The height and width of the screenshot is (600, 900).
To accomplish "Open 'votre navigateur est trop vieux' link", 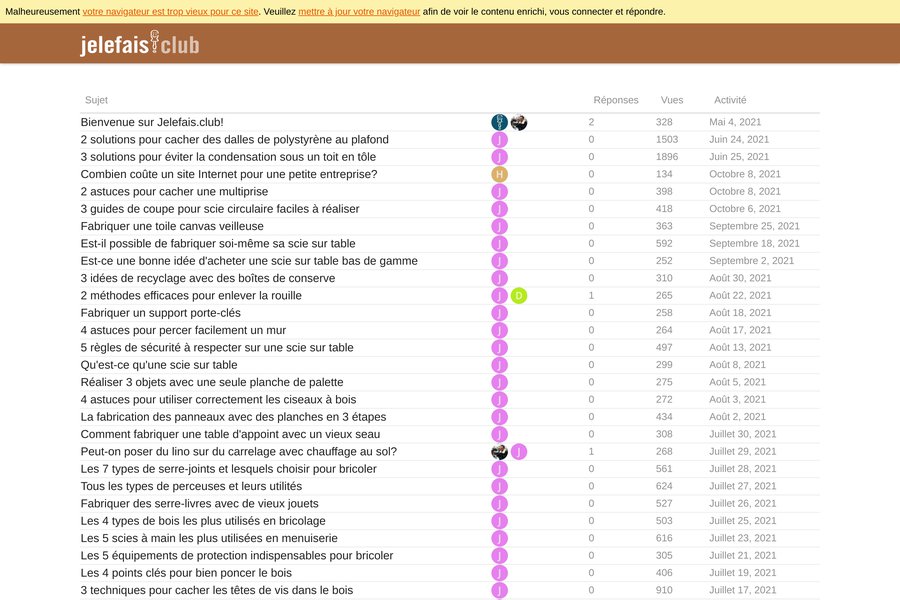I will [x=170, y=11].
